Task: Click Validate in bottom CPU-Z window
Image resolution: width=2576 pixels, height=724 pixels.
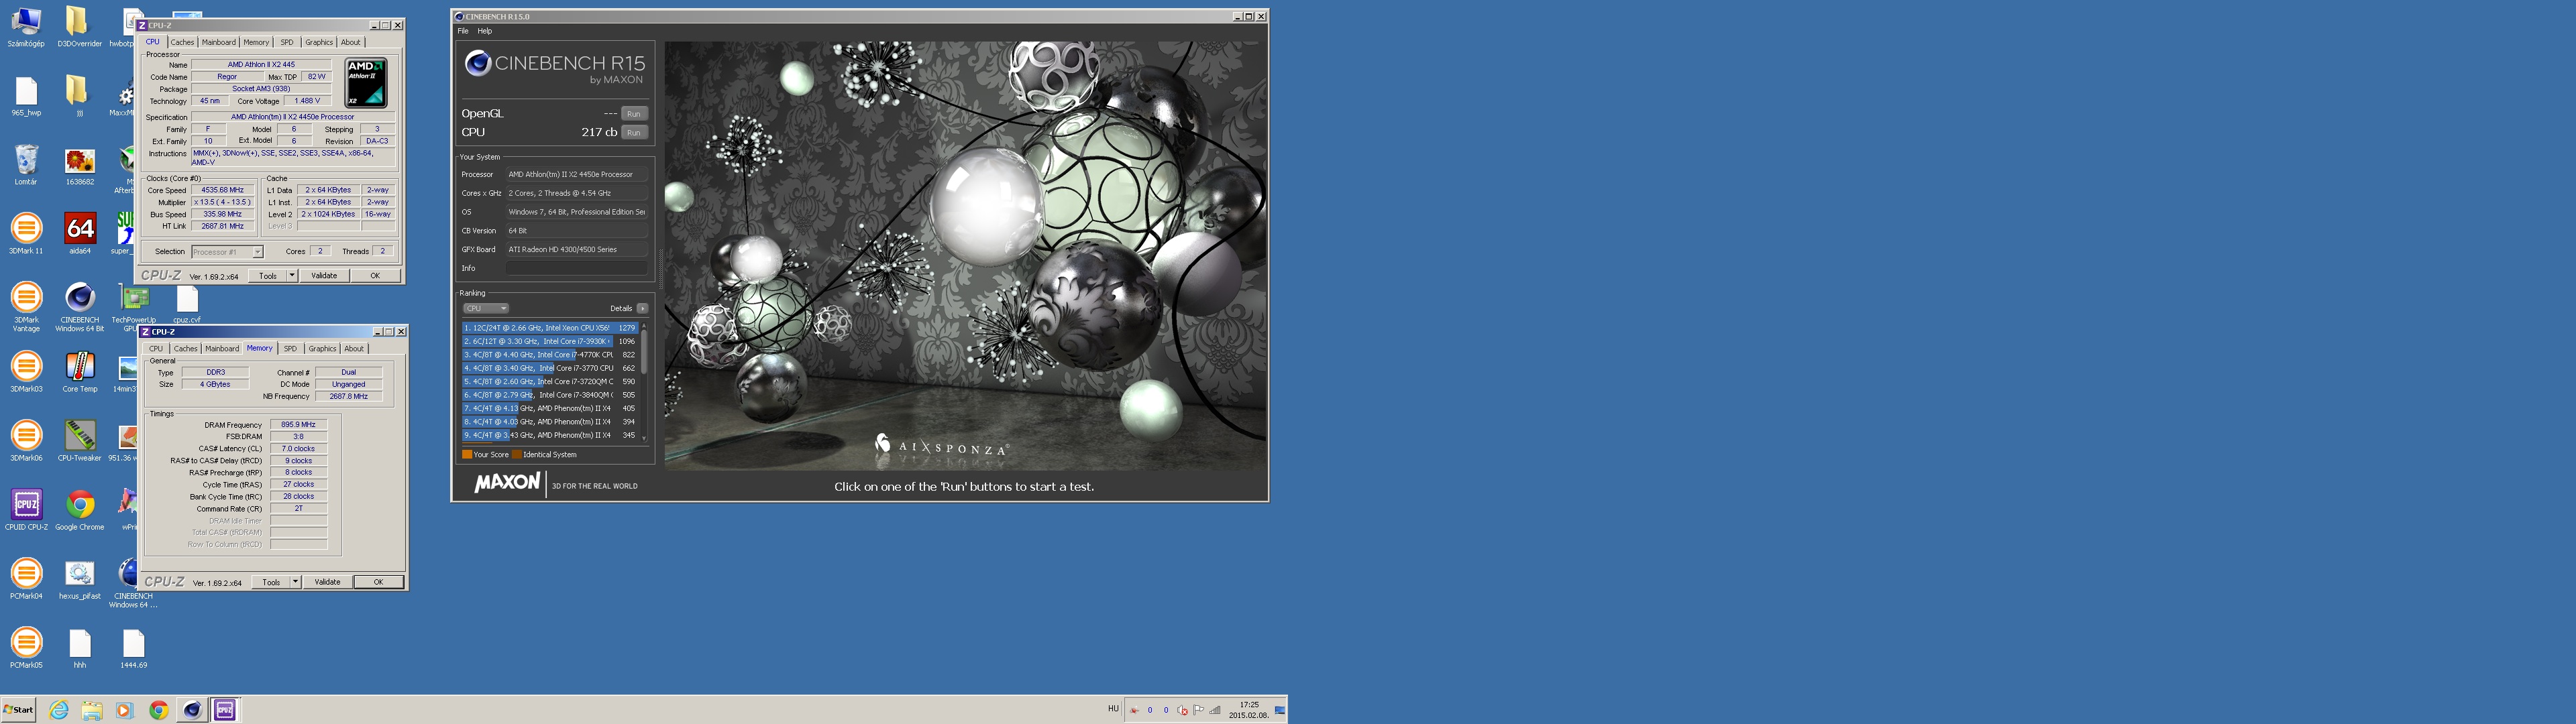Action: coord(327,582)
